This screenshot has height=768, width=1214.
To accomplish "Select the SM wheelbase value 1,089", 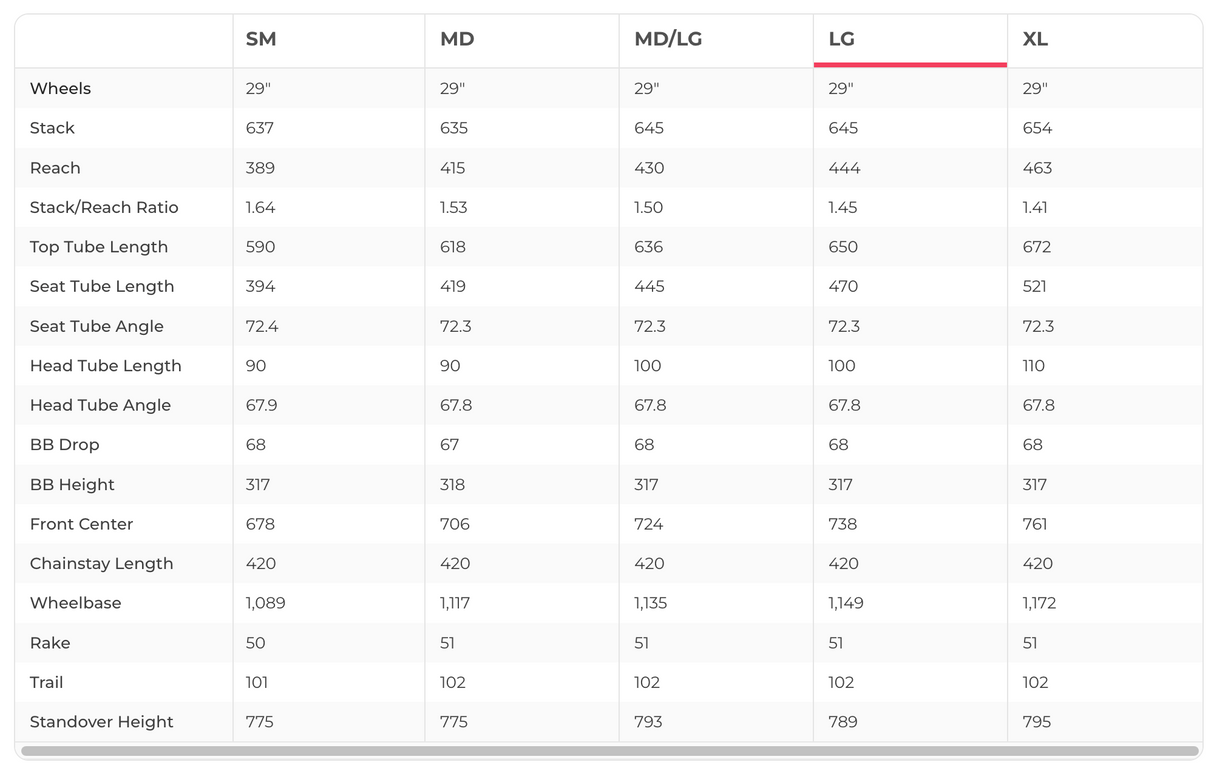I will pos(265,603).
